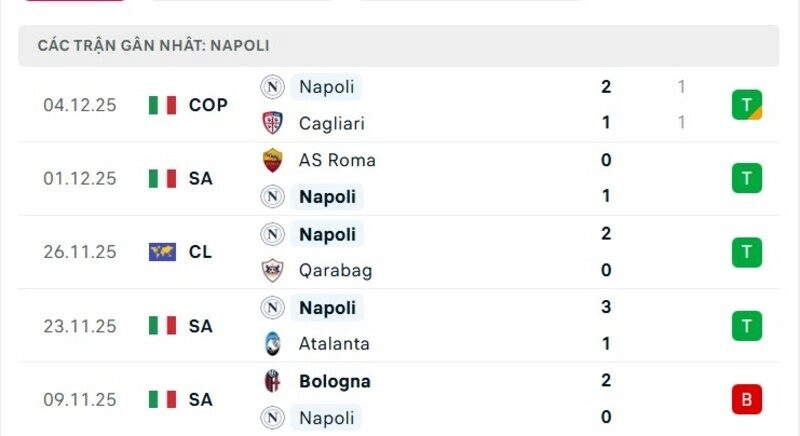Open the AS Roma team link
The image size is (800, 436).
click(337, 160)
